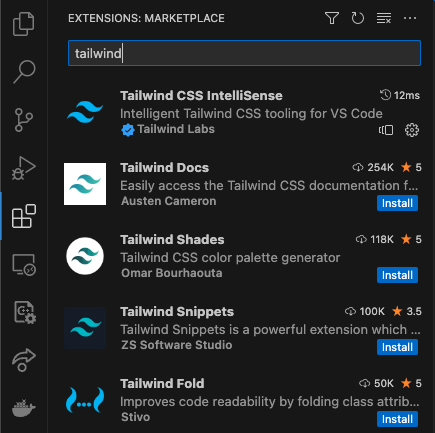Install the Tailwind Fold extension
435x433 pixels.
[397, 419]
